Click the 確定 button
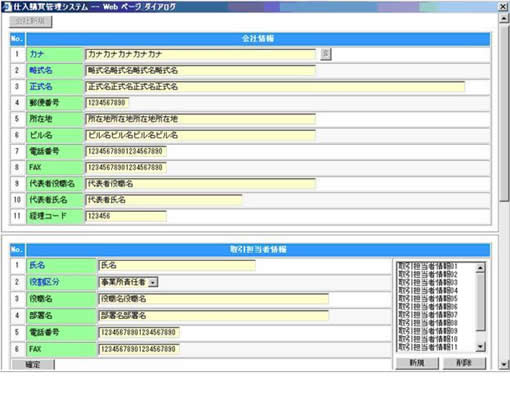The image size is (510, 394). pos(33,365)
